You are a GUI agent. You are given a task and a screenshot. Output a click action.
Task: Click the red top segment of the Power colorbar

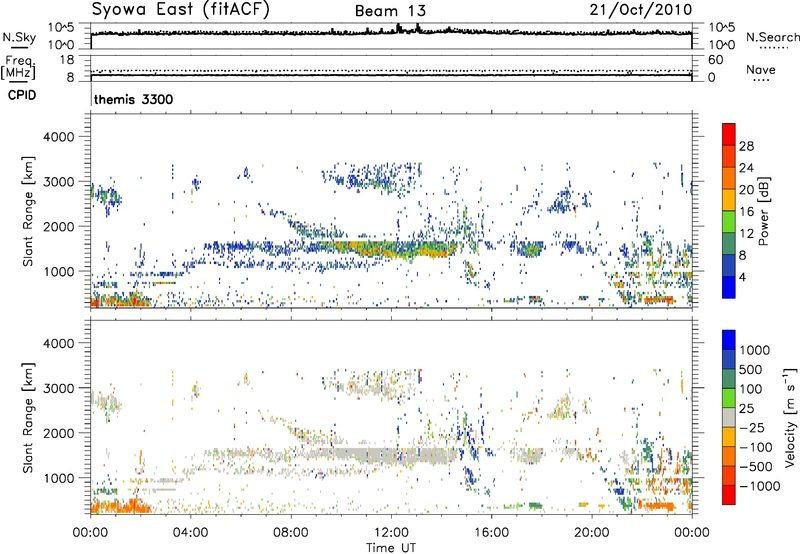[729, 134]
